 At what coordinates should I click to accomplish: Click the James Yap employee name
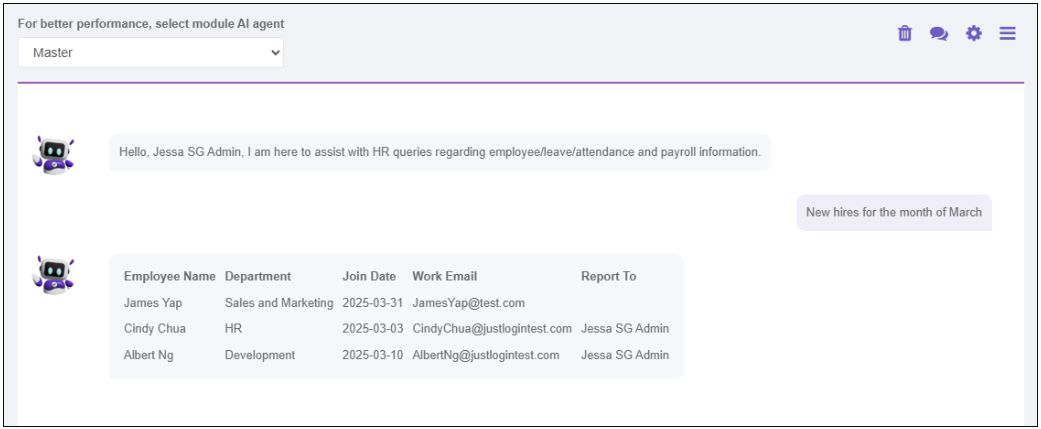(153, 302)
